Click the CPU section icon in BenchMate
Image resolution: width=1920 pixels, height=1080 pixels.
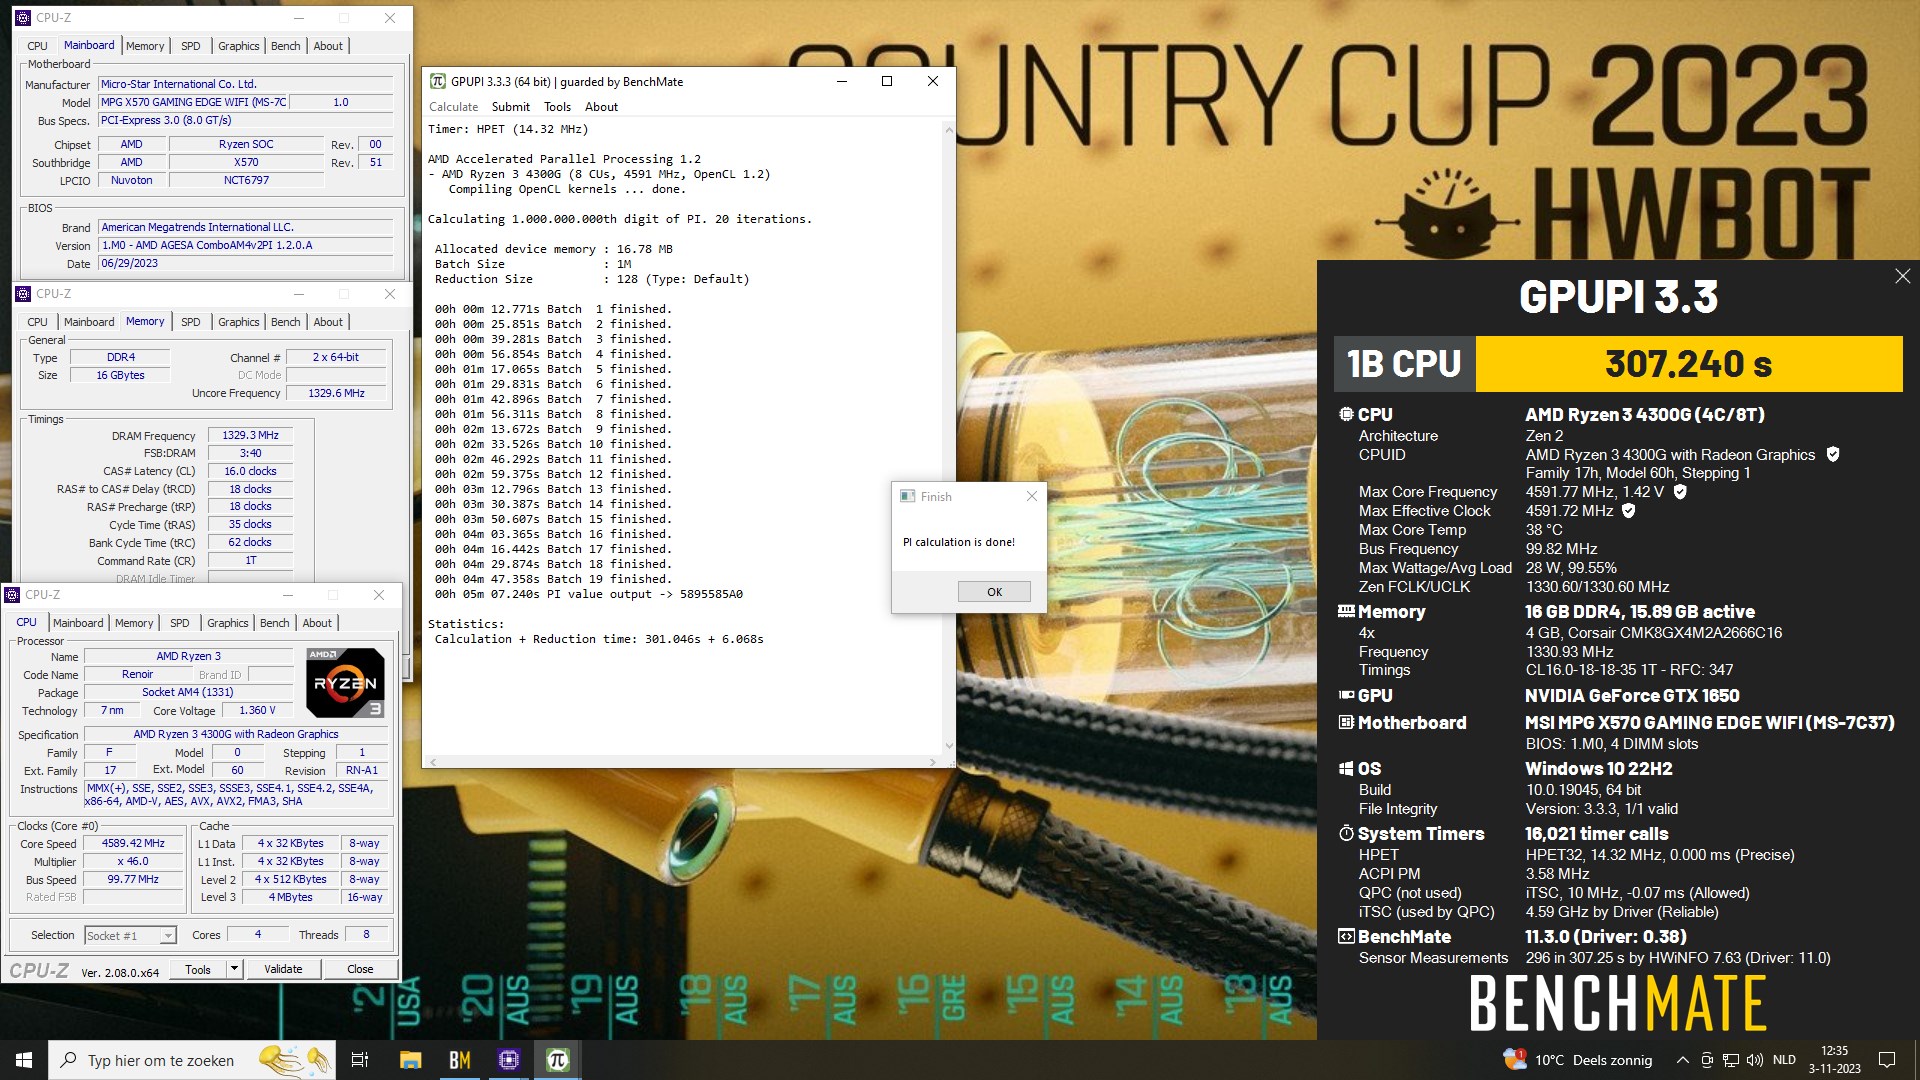(1346, 414)
